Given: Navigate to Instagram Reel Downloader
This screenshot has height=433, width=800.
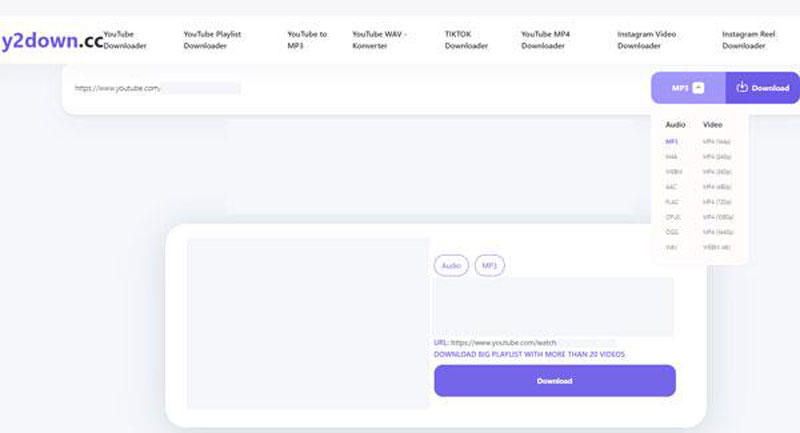Looking at the screenshot, I should pos(750,39).
